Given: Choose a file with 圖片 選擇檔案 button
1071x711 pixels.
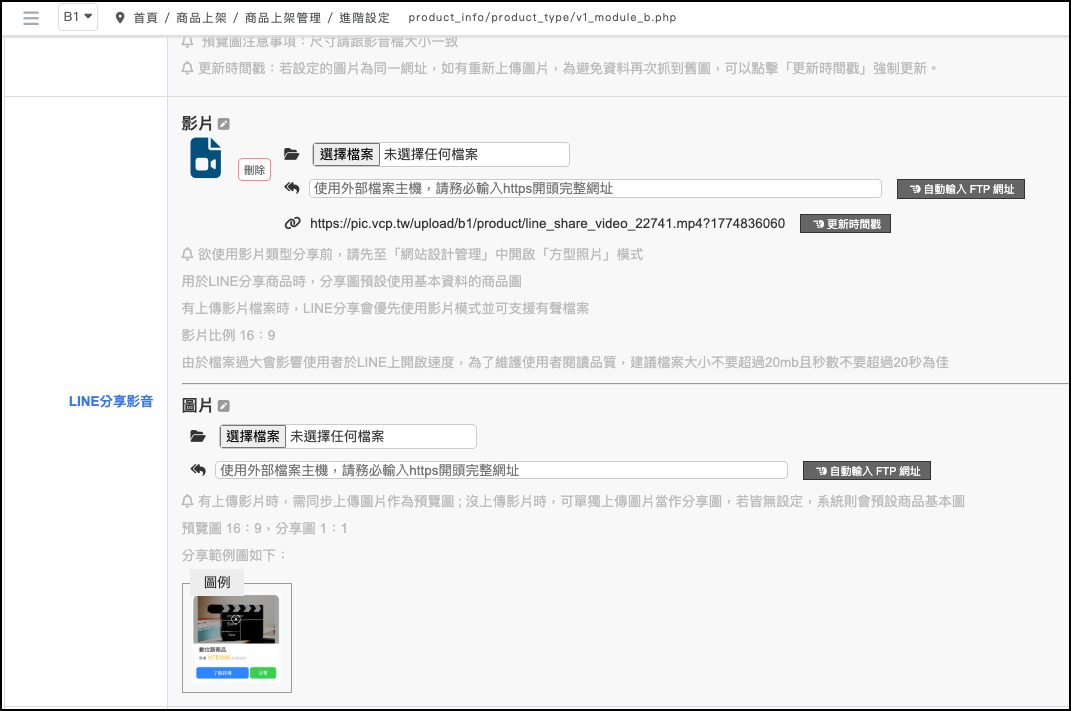Looking at the screenshot, I should [253, 437].
